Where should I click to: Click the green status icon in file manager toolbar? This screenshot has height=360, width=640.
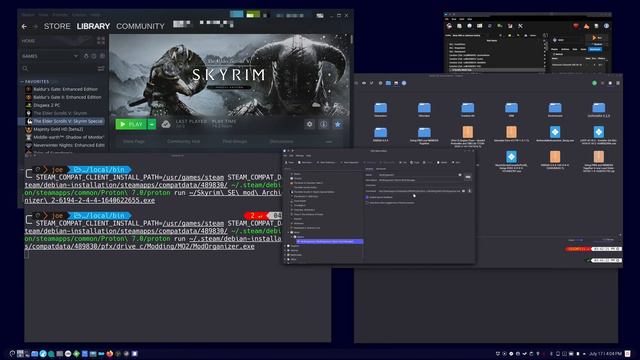[x=594, y=83]
